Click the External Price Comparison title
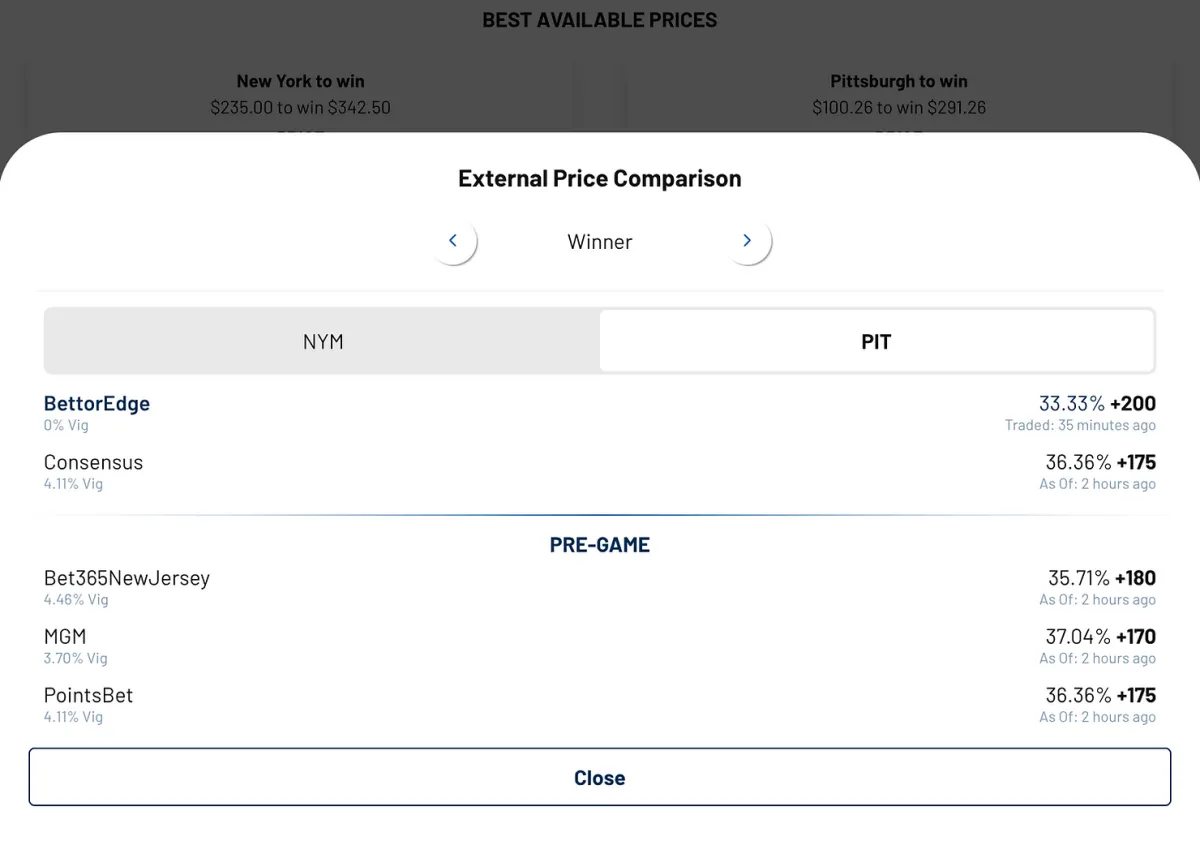 pos(600,179)
